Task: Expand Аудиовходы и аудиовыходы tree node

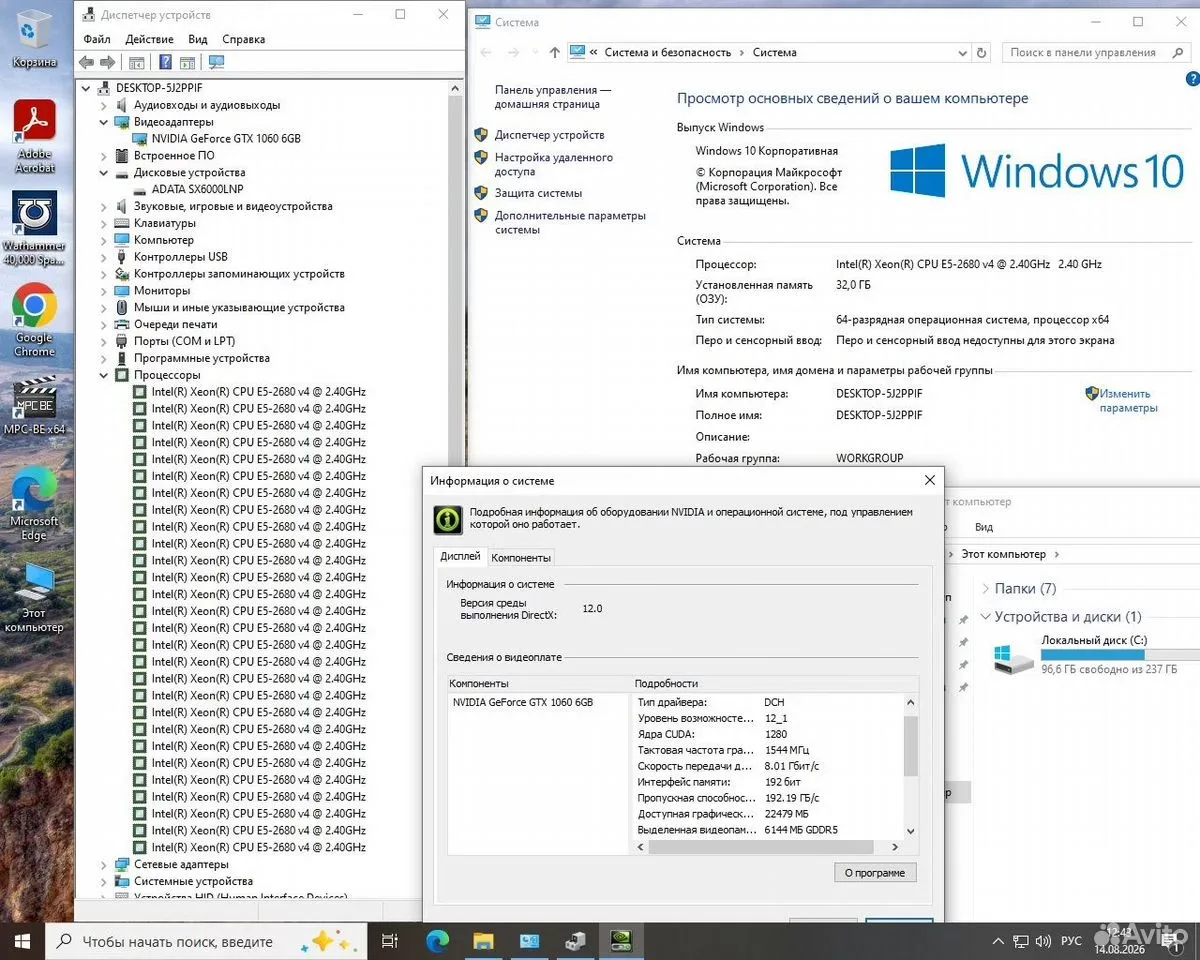Action: [104, 105]
